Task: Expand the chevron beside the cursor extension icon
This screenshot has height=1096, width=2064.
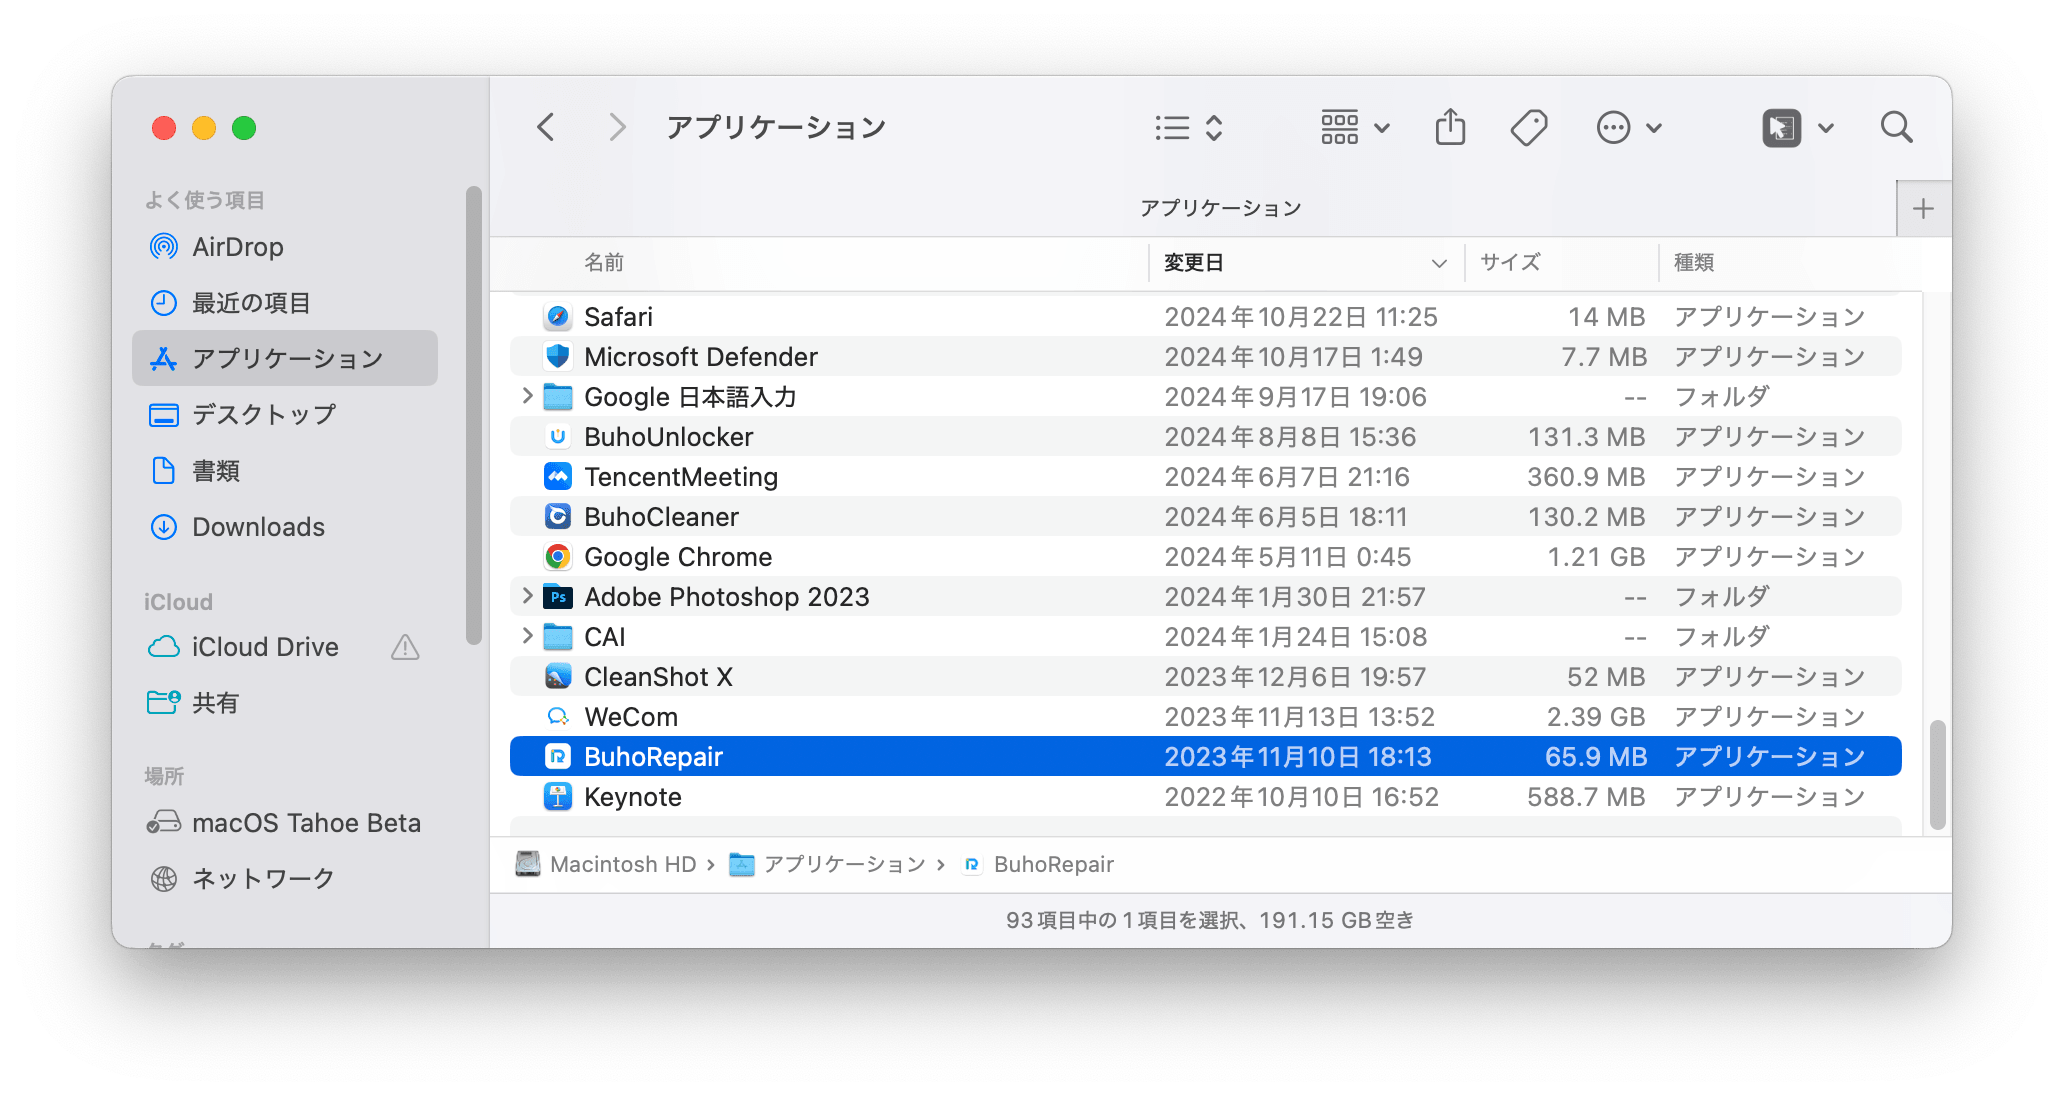Action: point(1826,128)
